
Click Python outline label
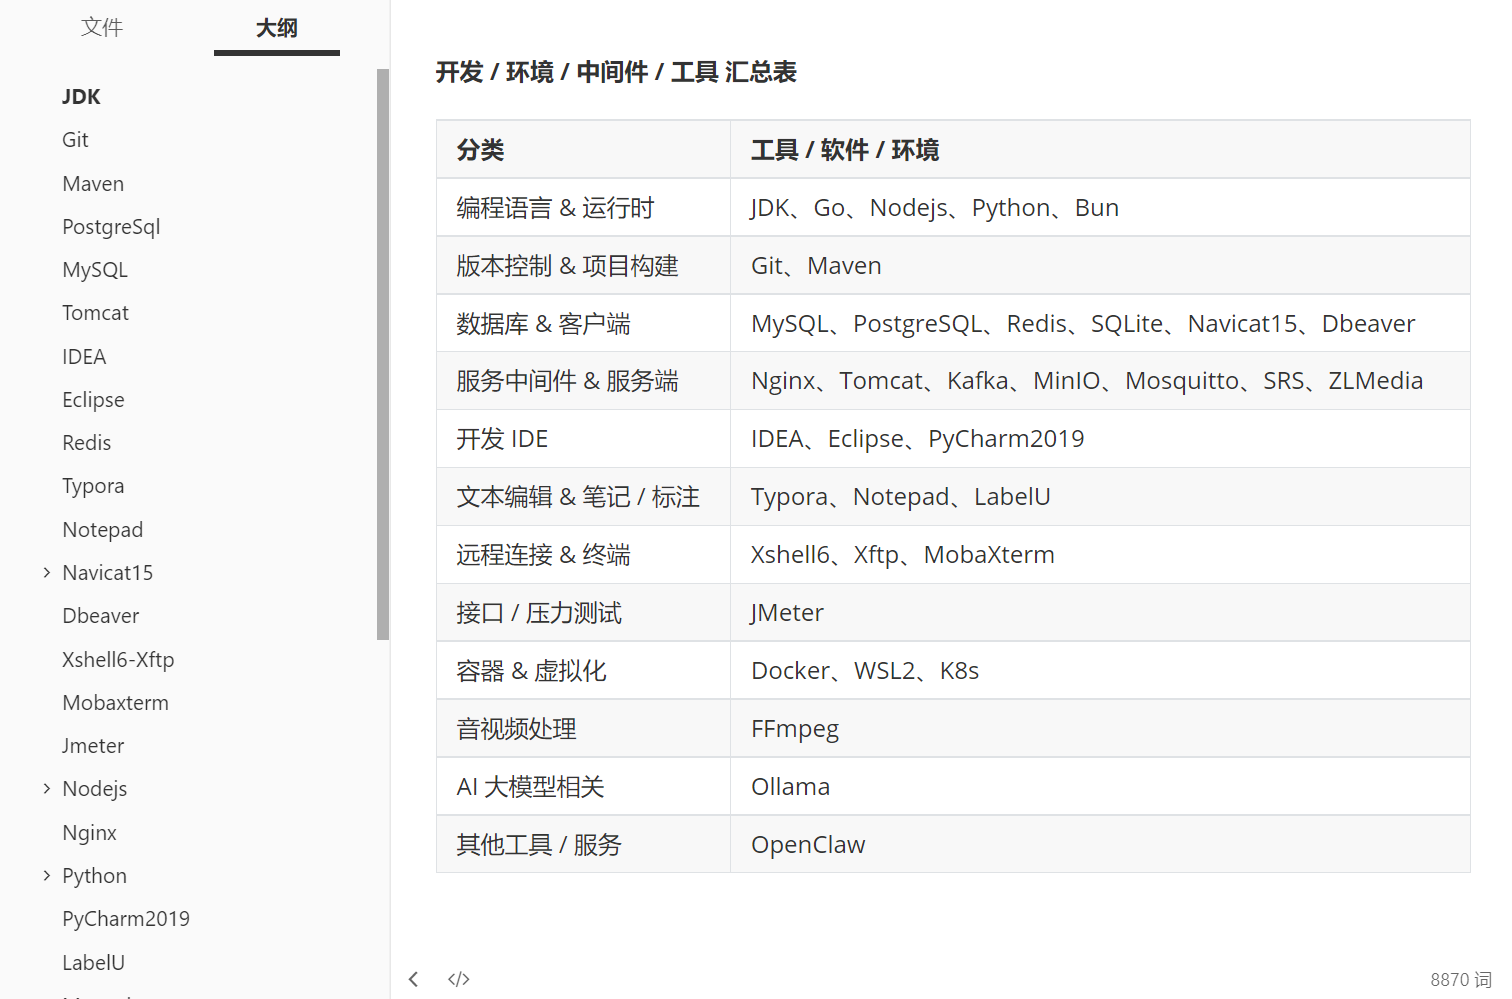tap(95, 876)
